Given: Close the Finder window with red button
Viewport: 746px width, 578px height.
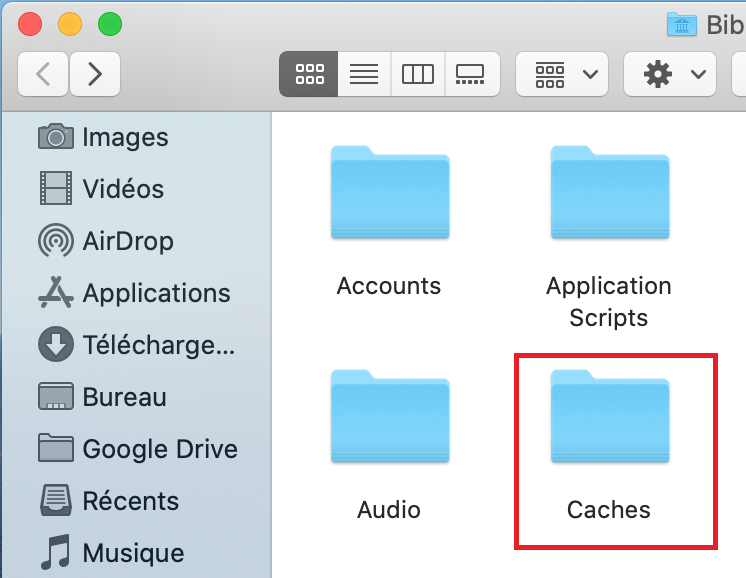Looking at the screenshot, I should 30,24.
